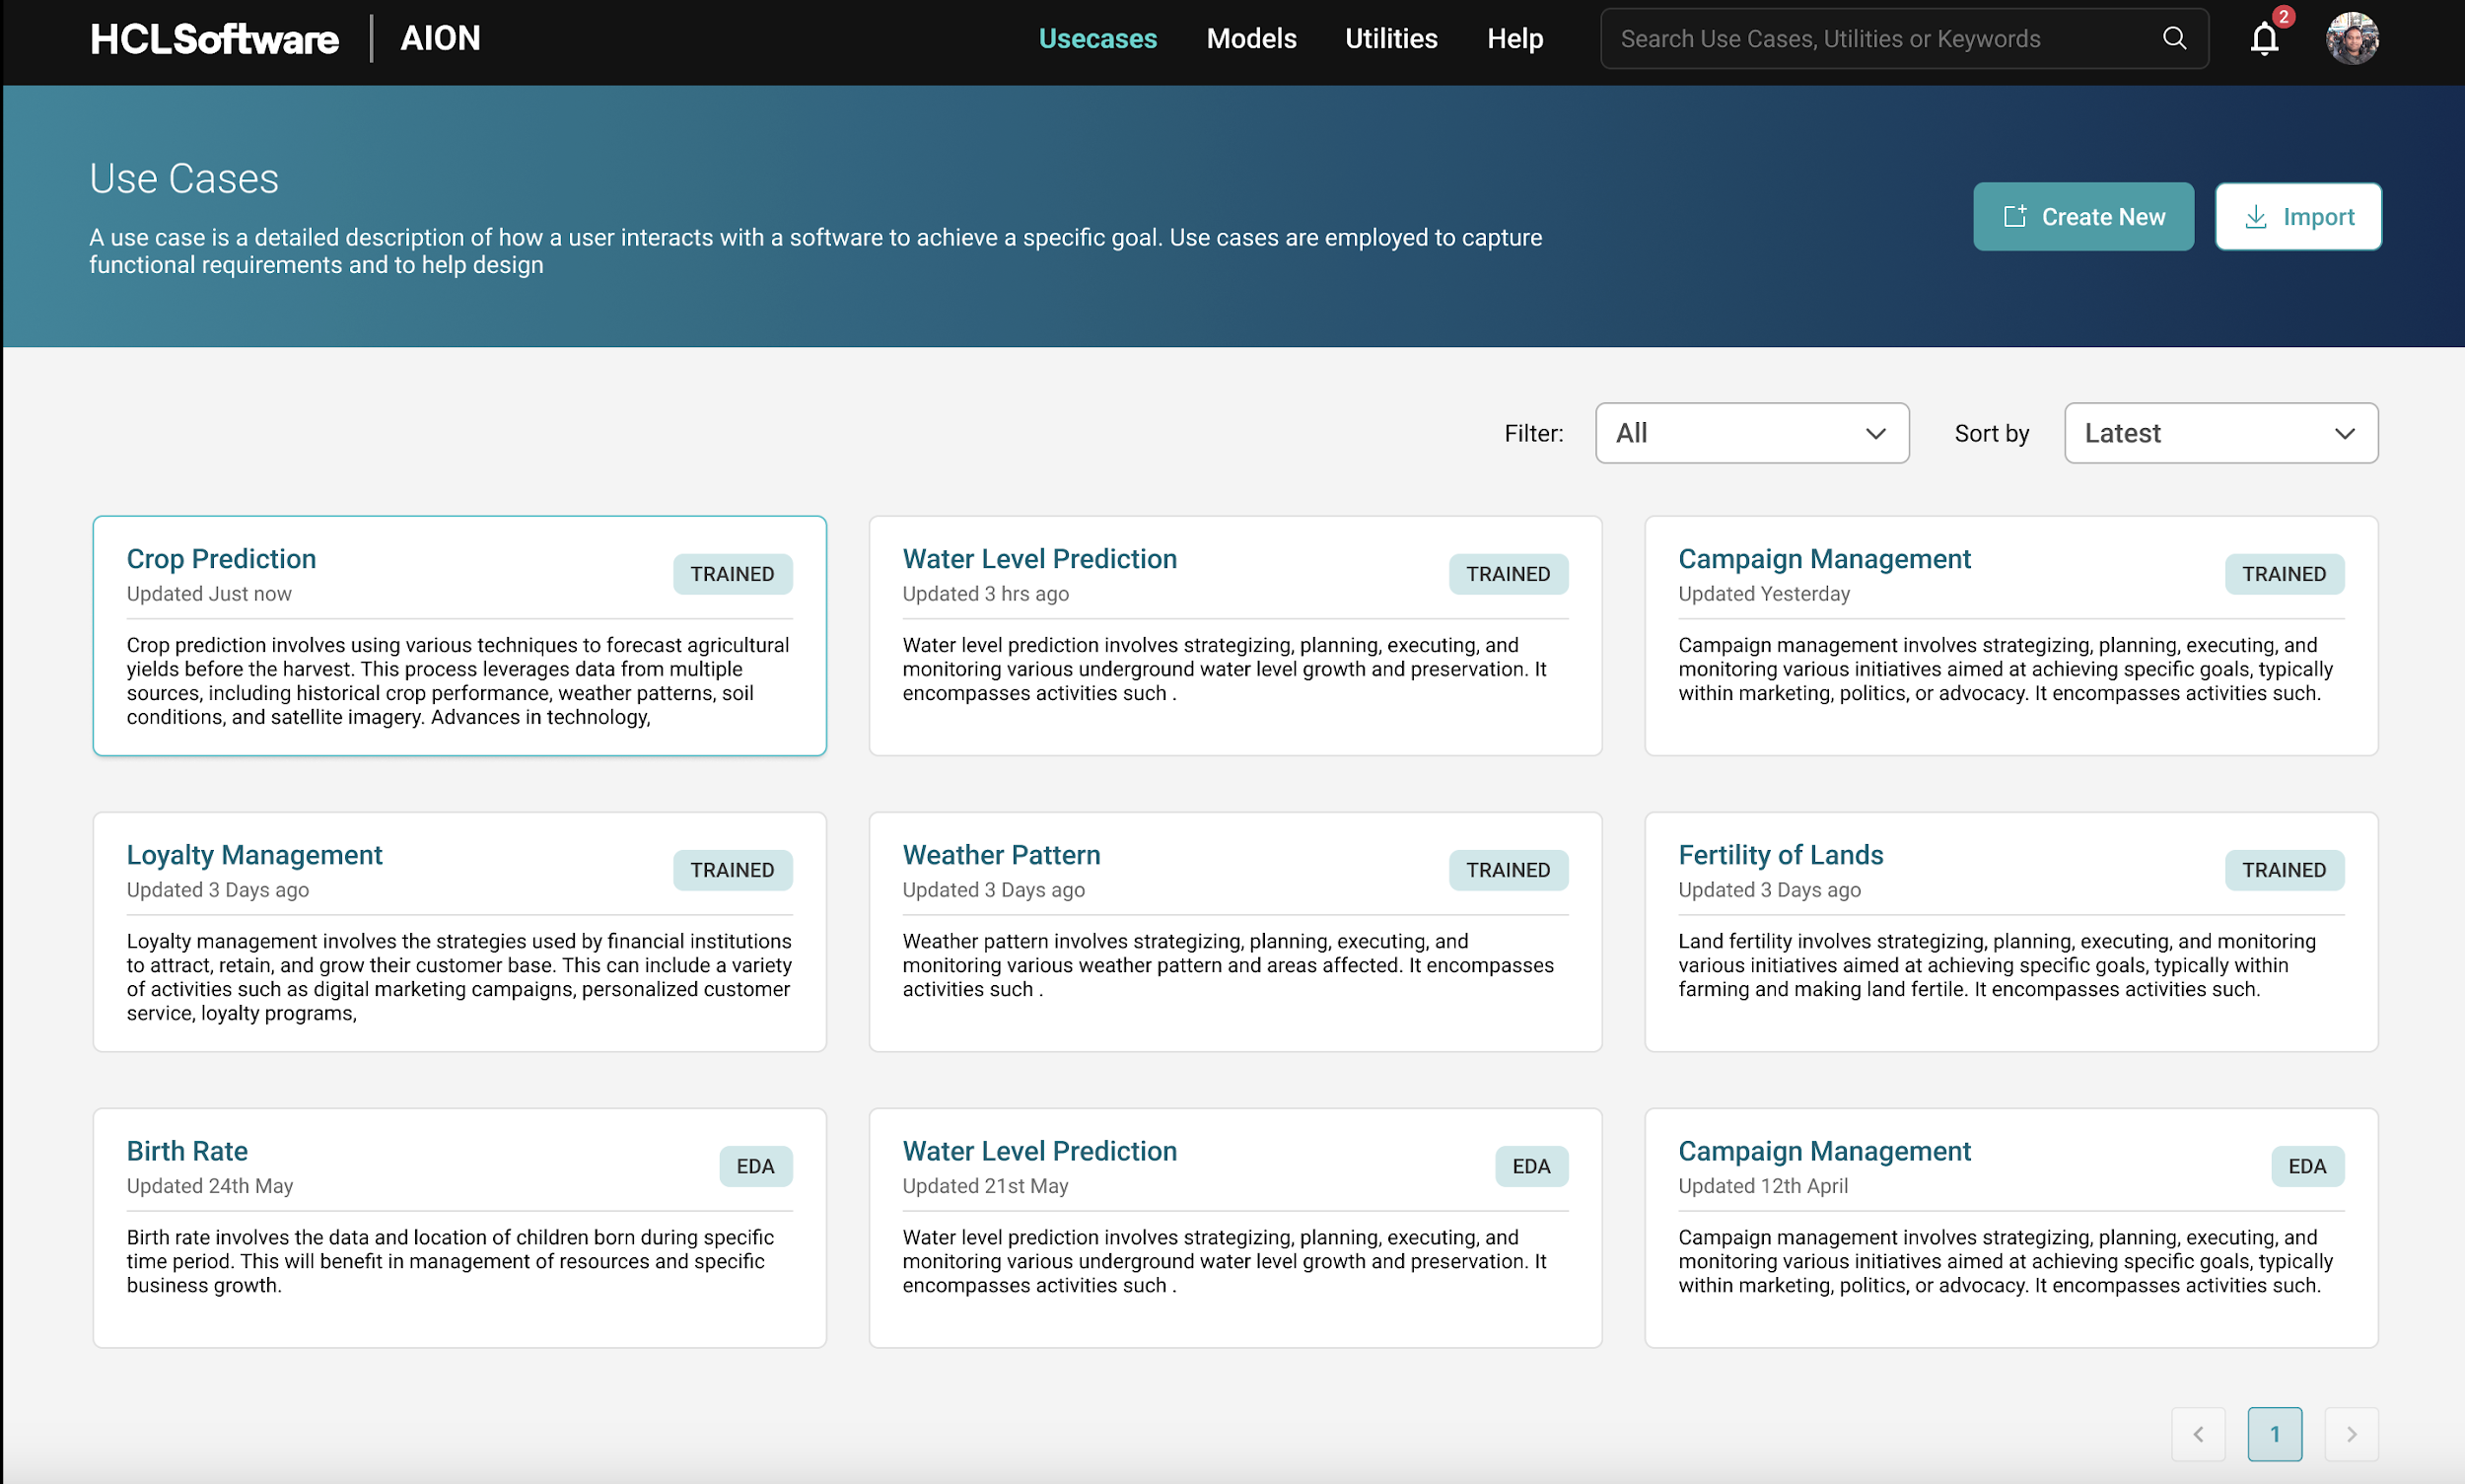
Task: Click the download icon inside Import button
Action: (2255, 216)
